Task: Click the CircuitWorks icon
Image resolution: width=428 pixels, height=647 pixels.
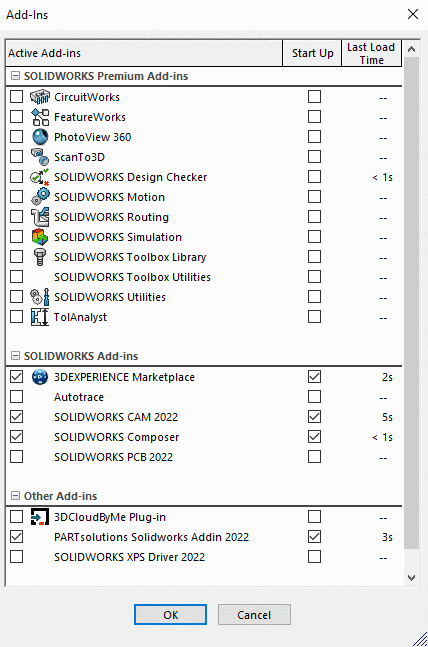Action: pos(40,97)
